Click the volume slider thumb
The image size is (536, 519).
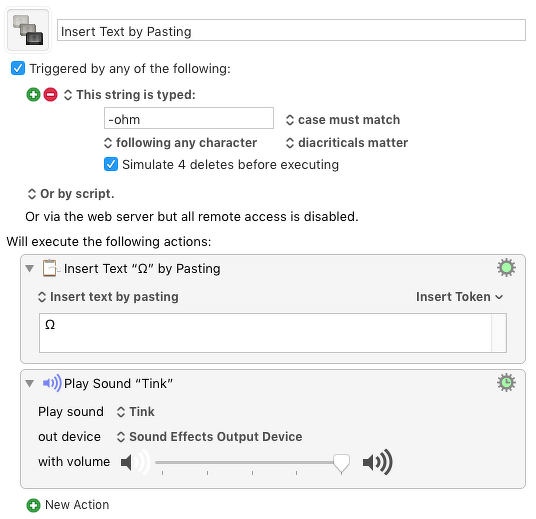click(341, 464)
